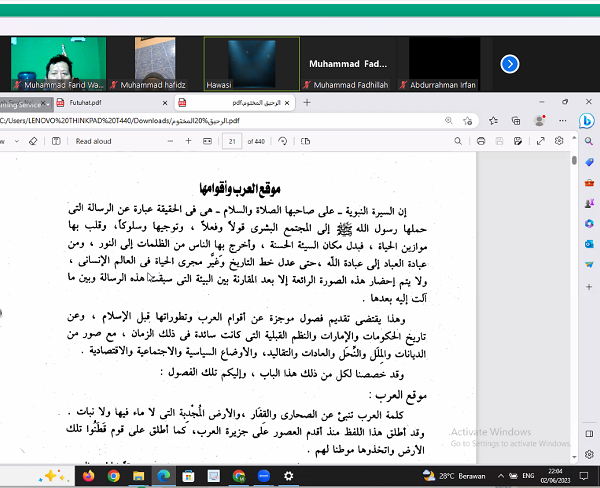Open Microsoft Edge from the taskbar
The width and height of the screenshot is (600, 488).
pos(164,476)
